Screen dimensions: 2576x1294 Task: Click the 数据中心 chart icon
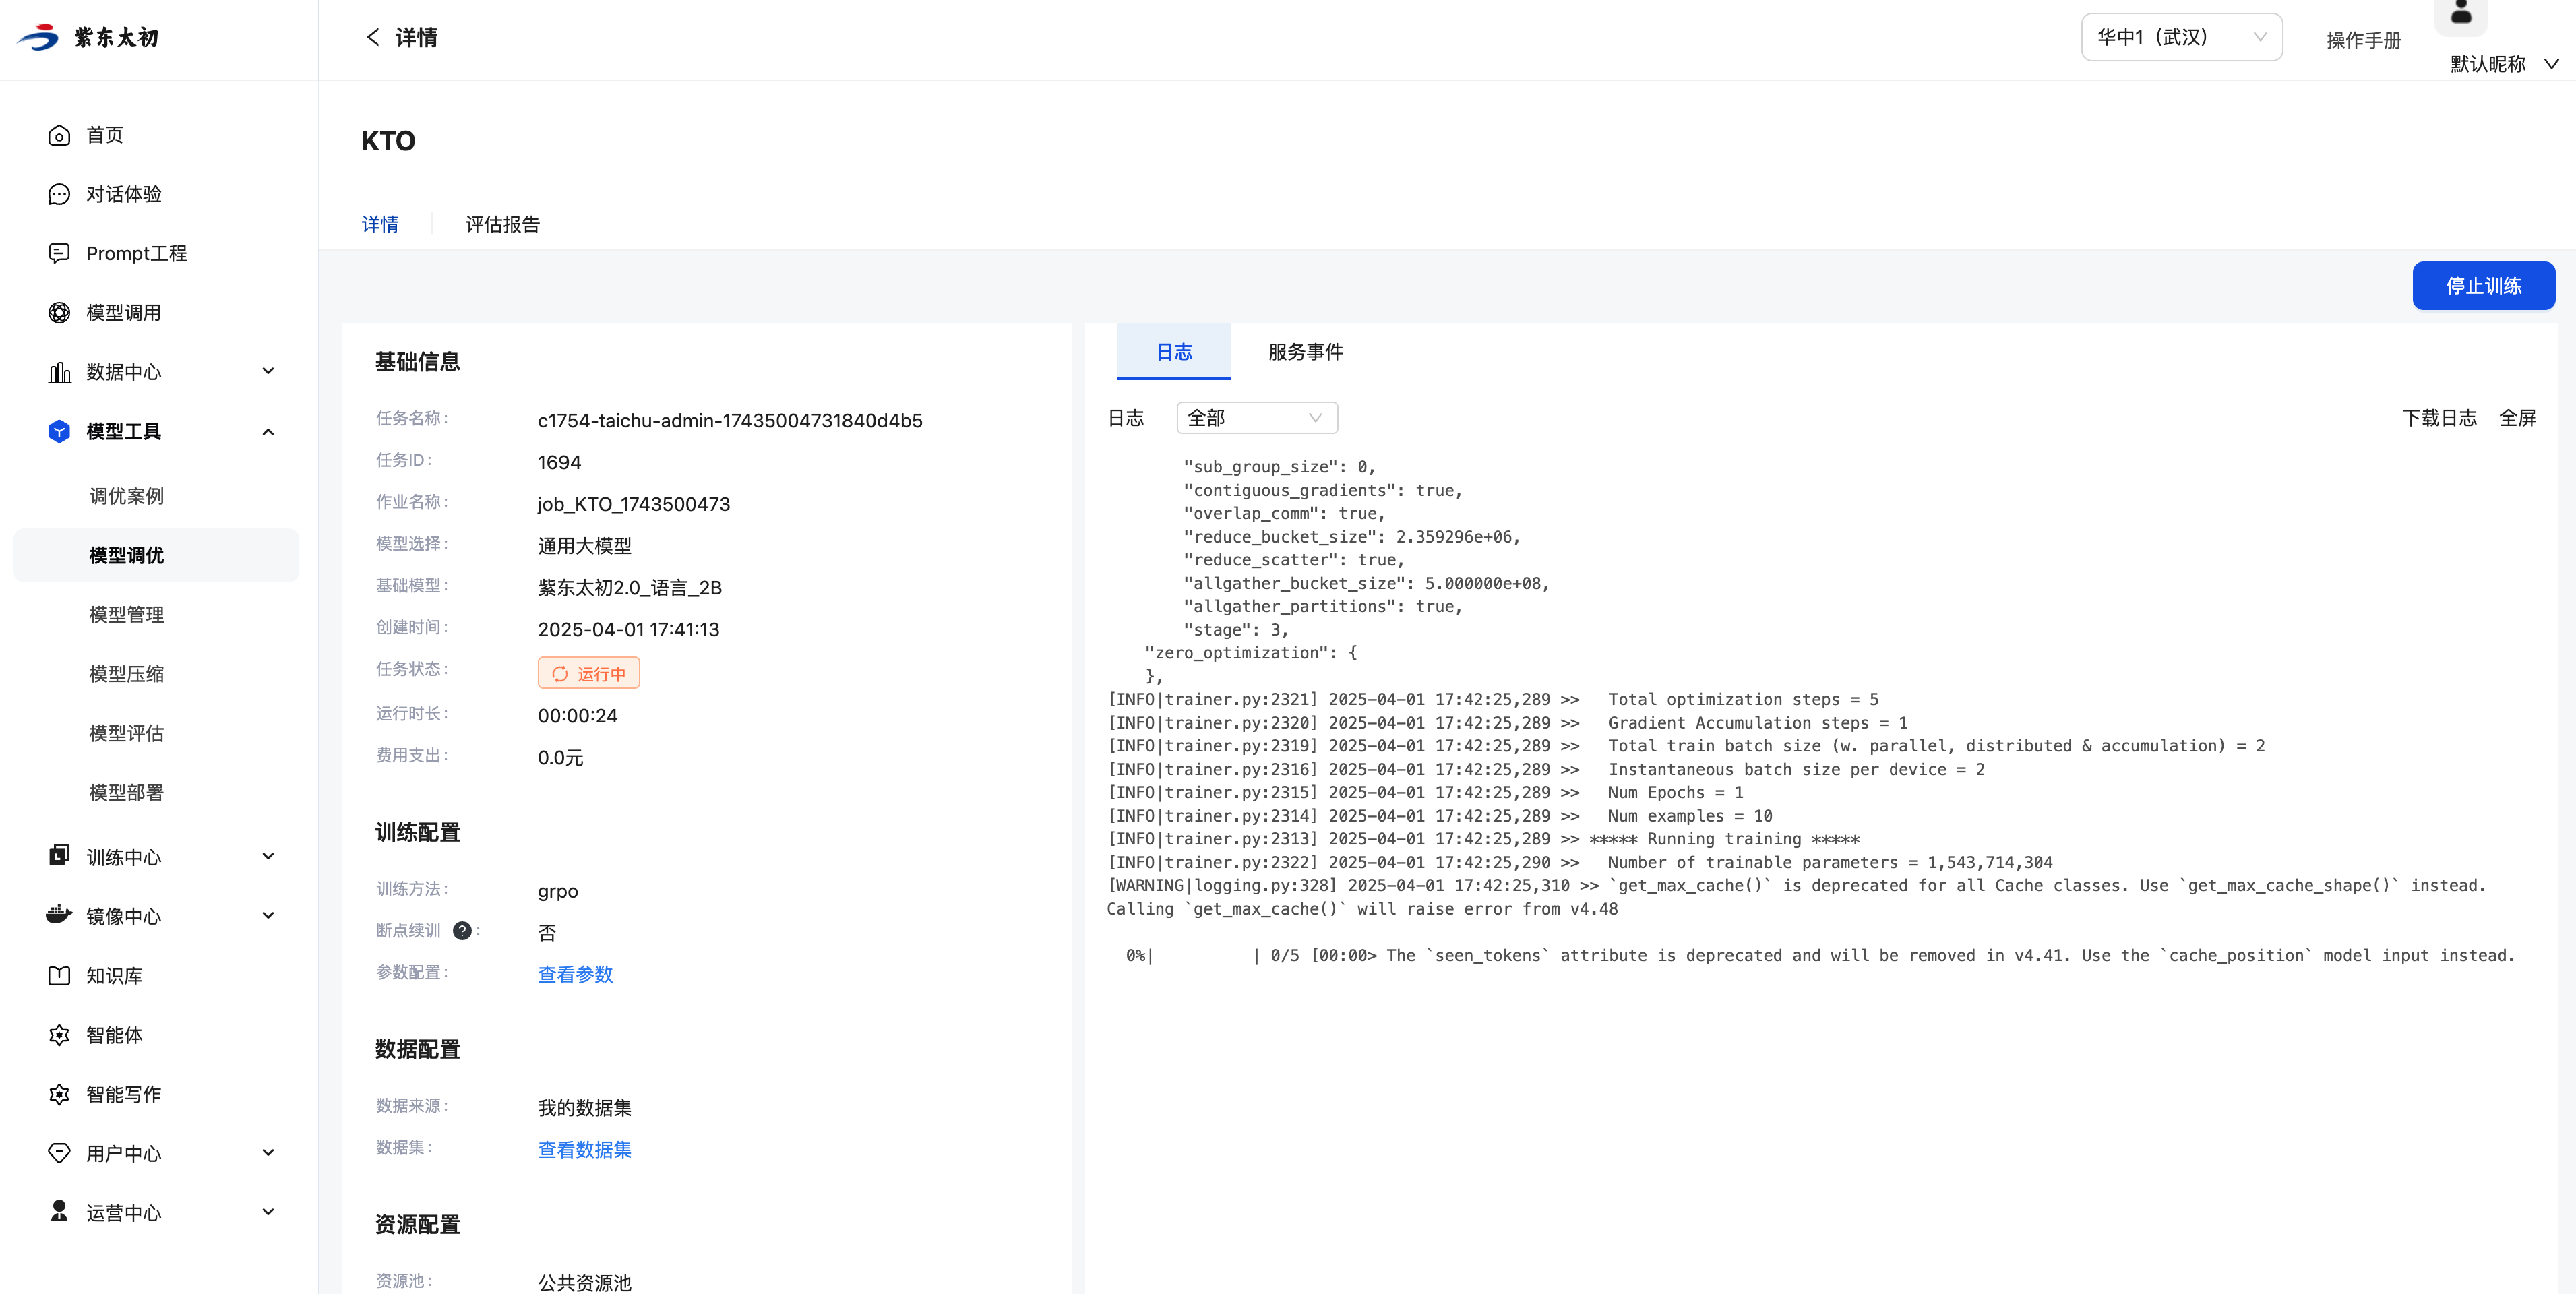tap(59, 372)
